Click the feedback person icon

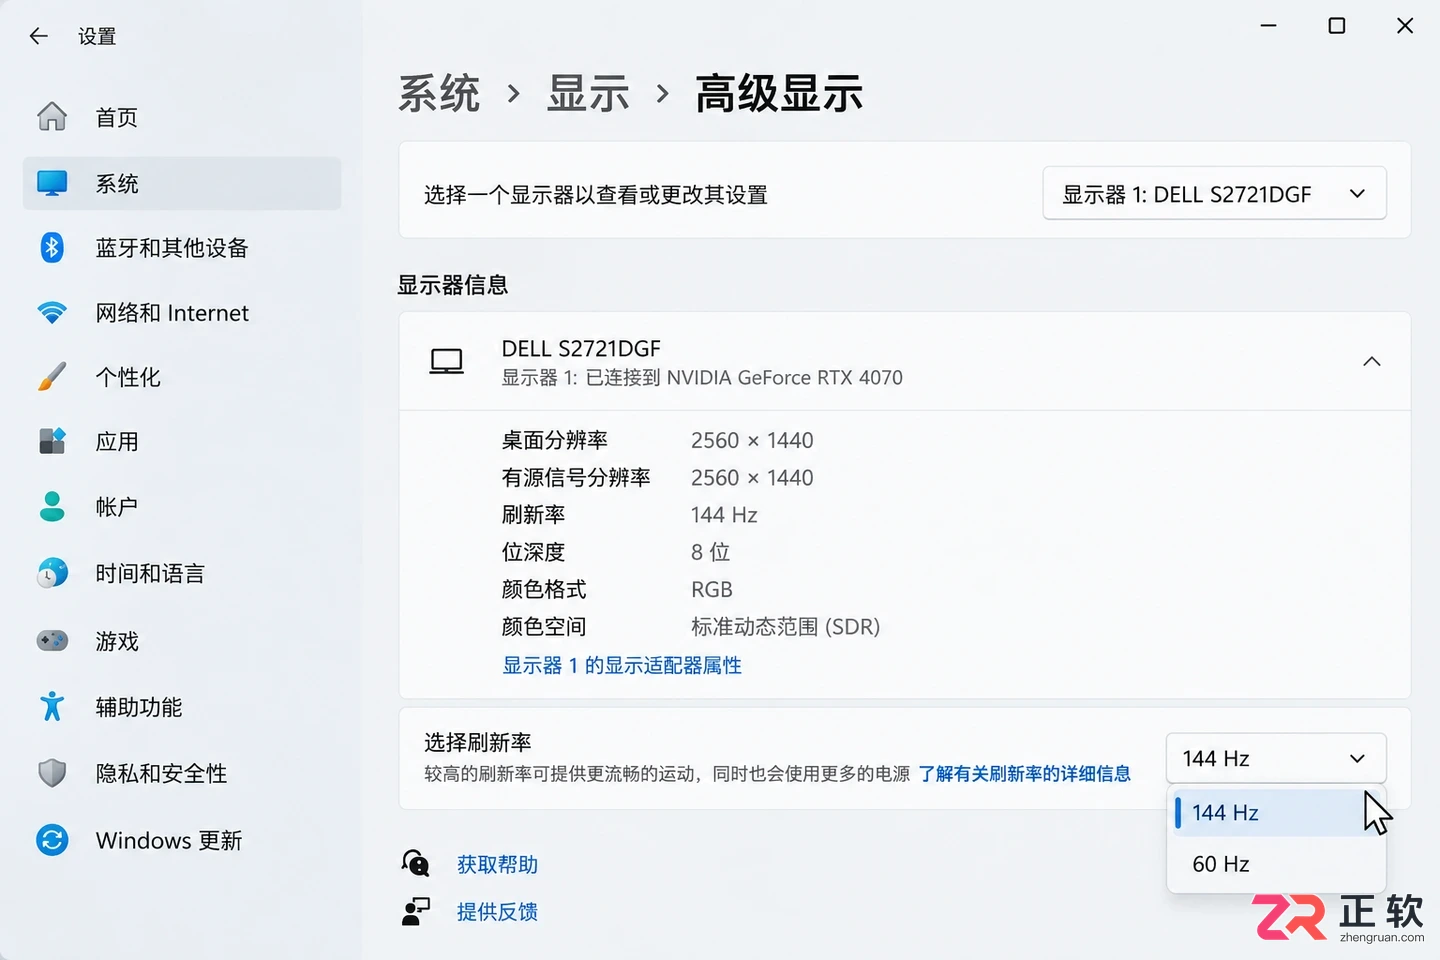pyautogui.click(x=415, y=911)
